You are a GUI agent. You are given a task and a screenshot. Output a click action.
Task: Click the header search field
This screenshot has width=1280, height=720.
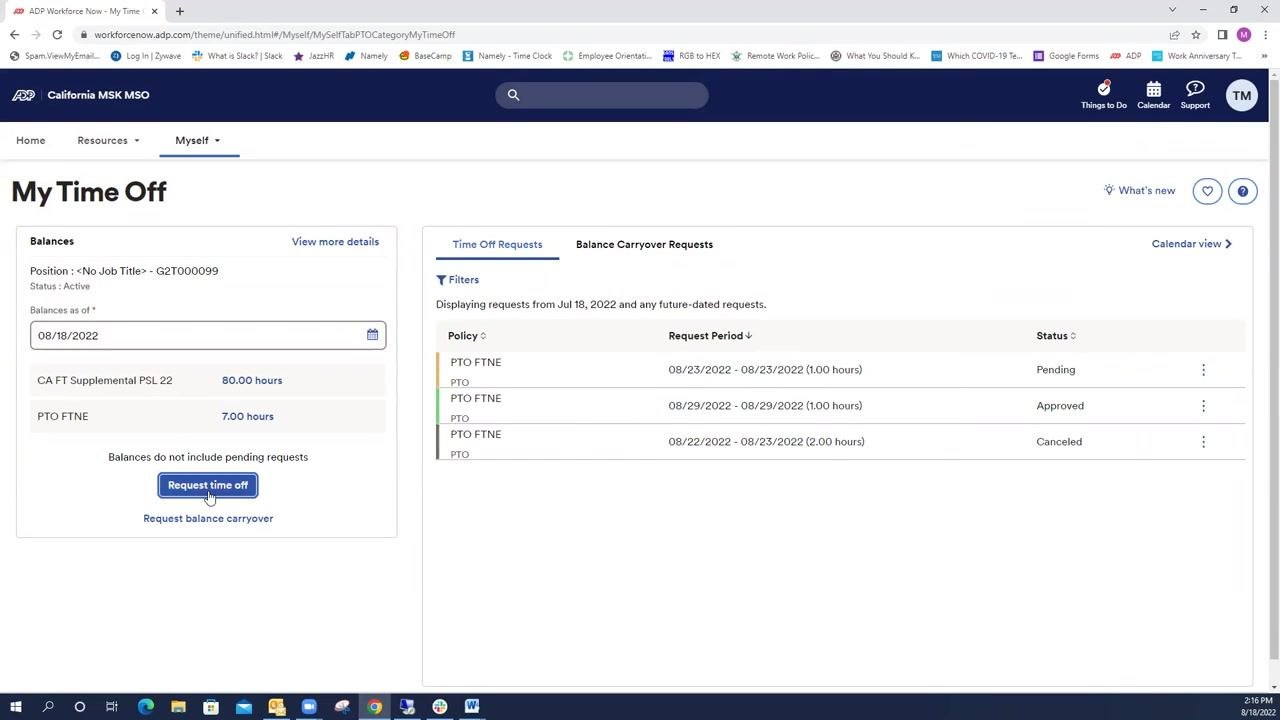pos(602,95)
